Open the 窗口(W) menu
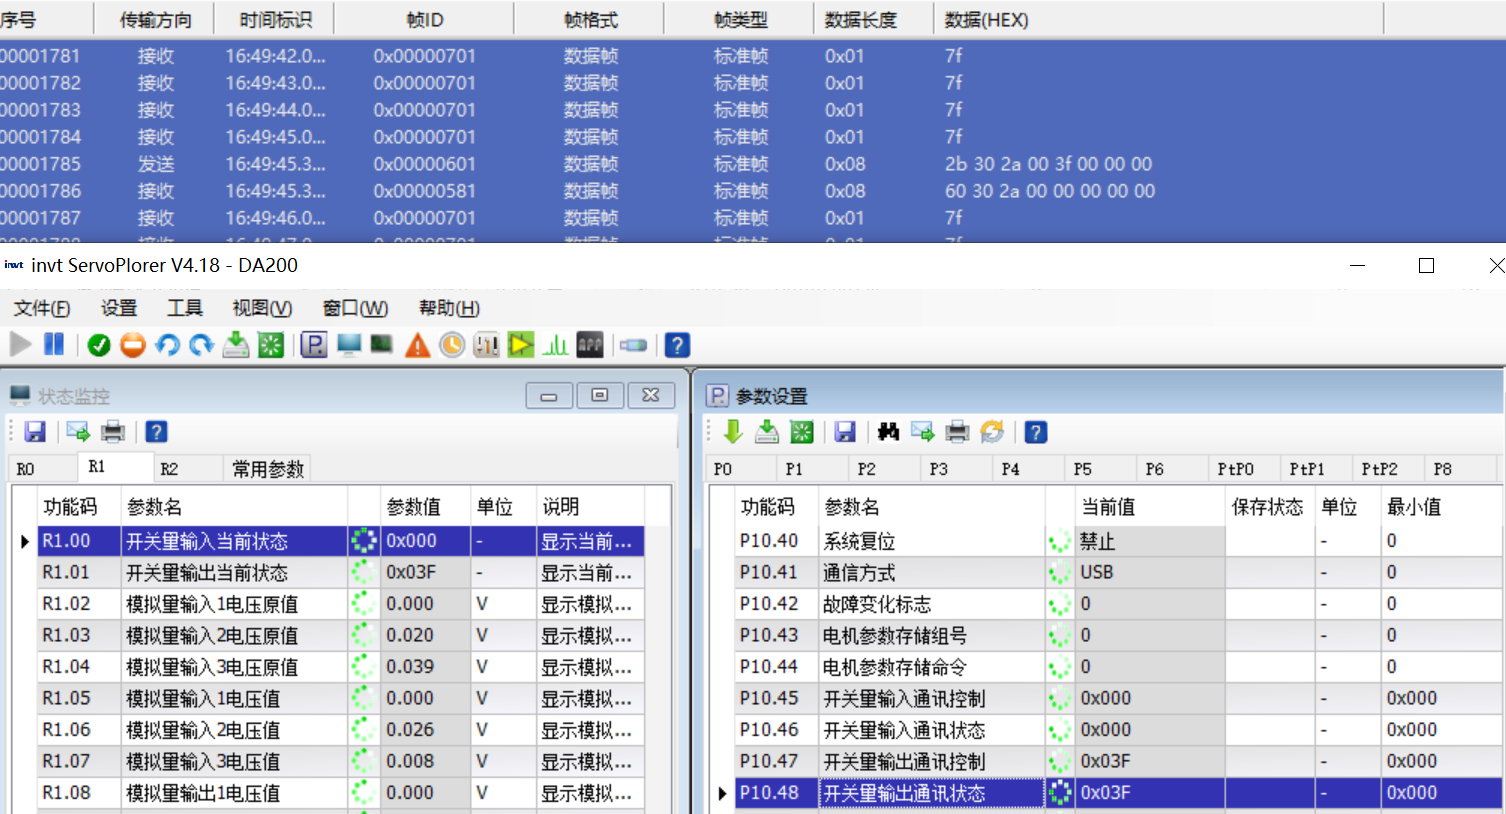Viewport: 1506px width, 814px height. 355,308
